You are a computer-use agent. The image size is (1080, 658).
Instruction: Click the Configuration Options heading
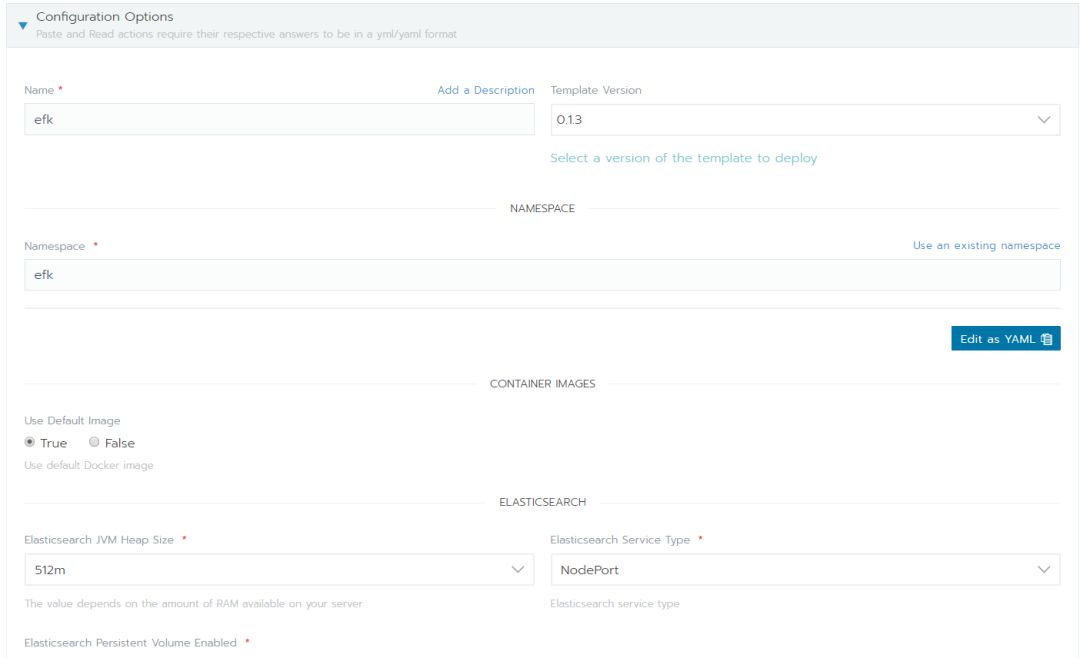pos(105,17)
